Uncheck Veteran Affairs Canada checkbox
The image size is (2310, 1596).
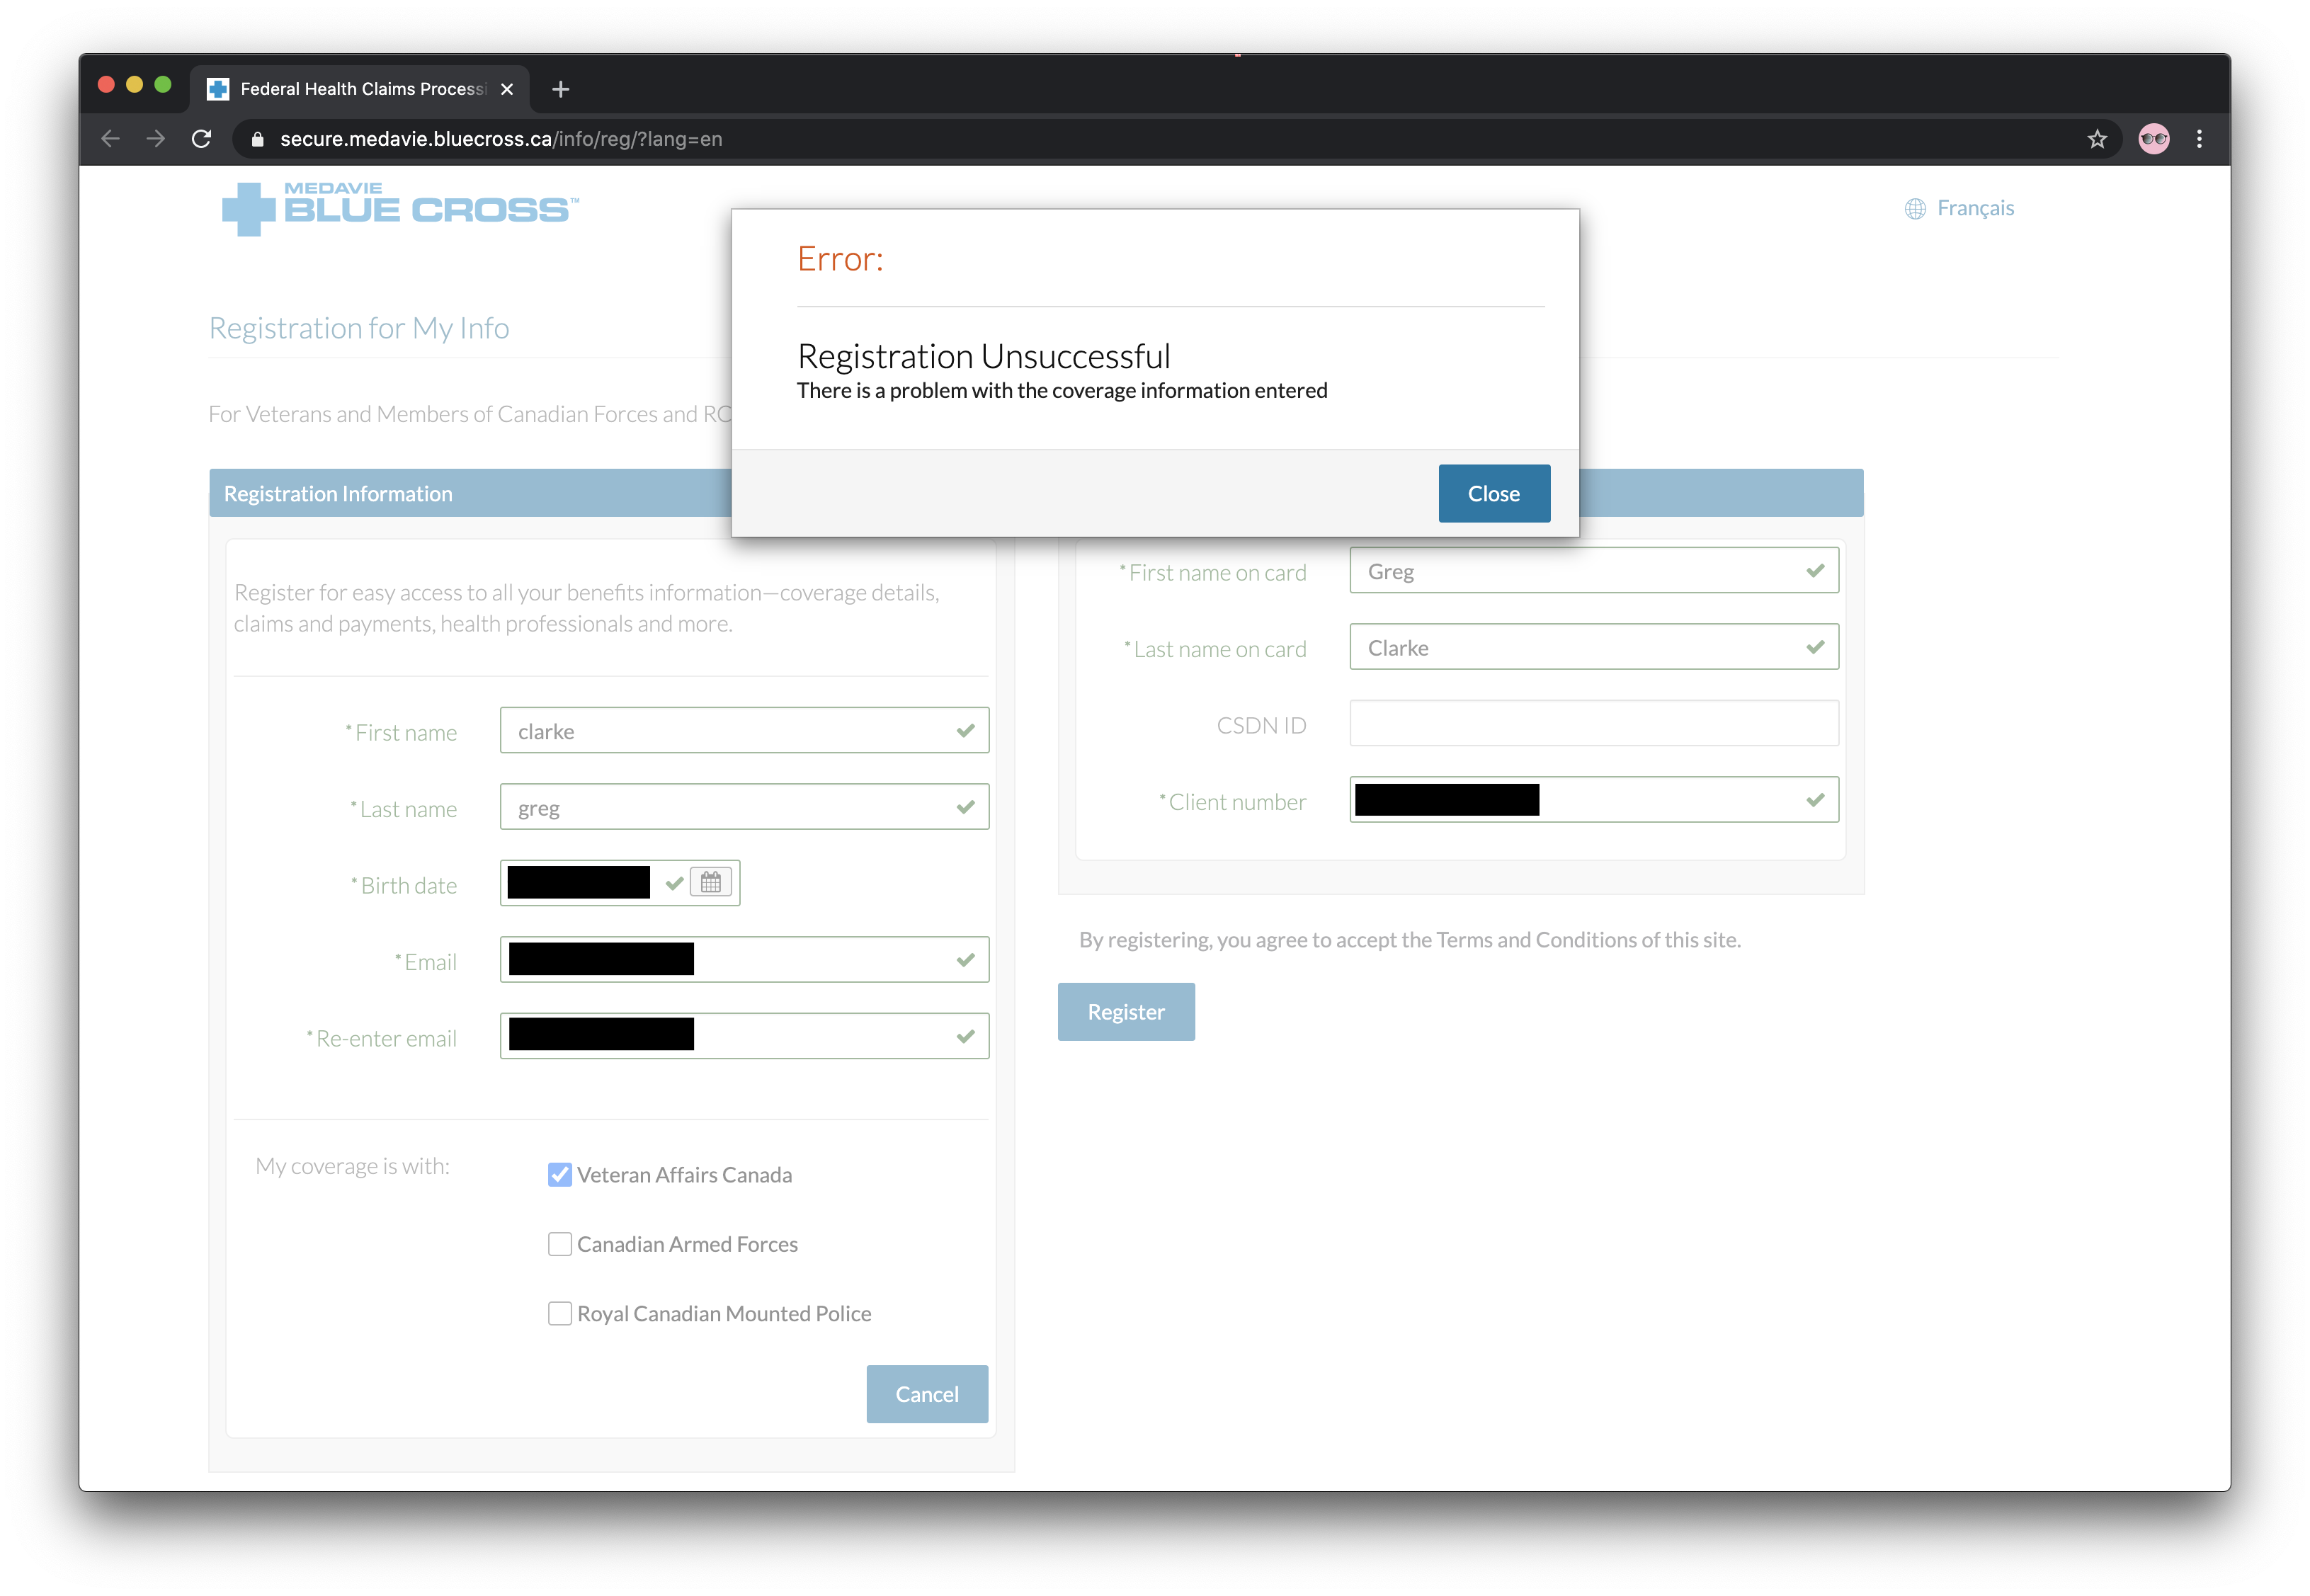[560, 1174]
